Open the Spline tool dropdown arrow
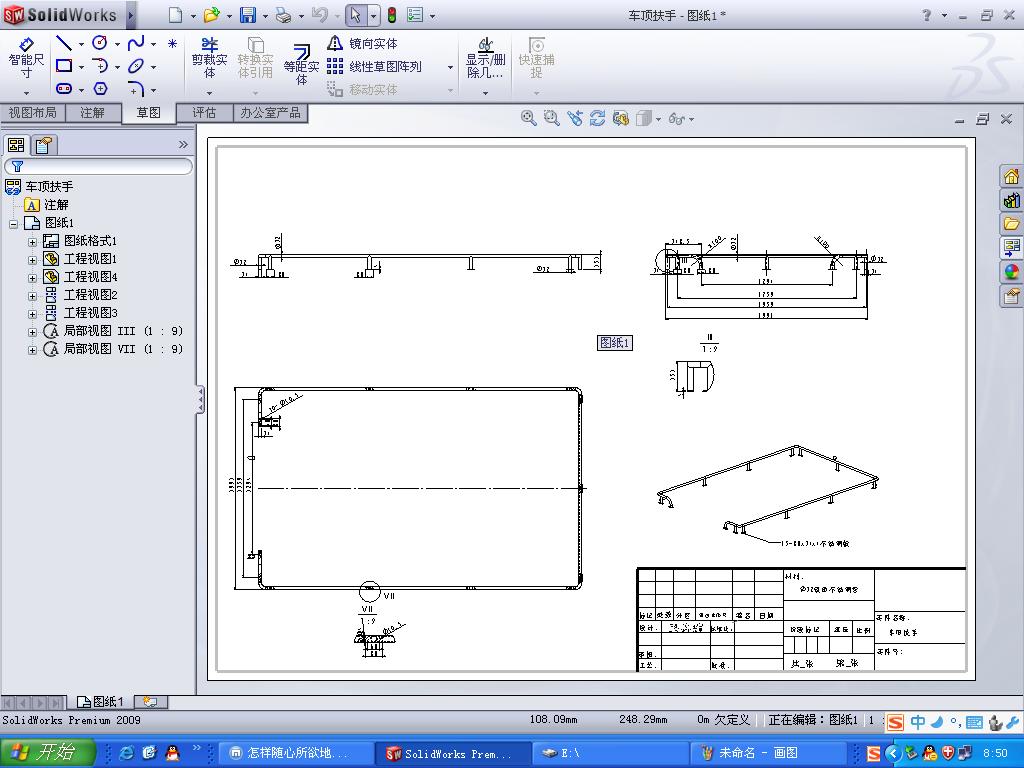 (x=153, y=44)
